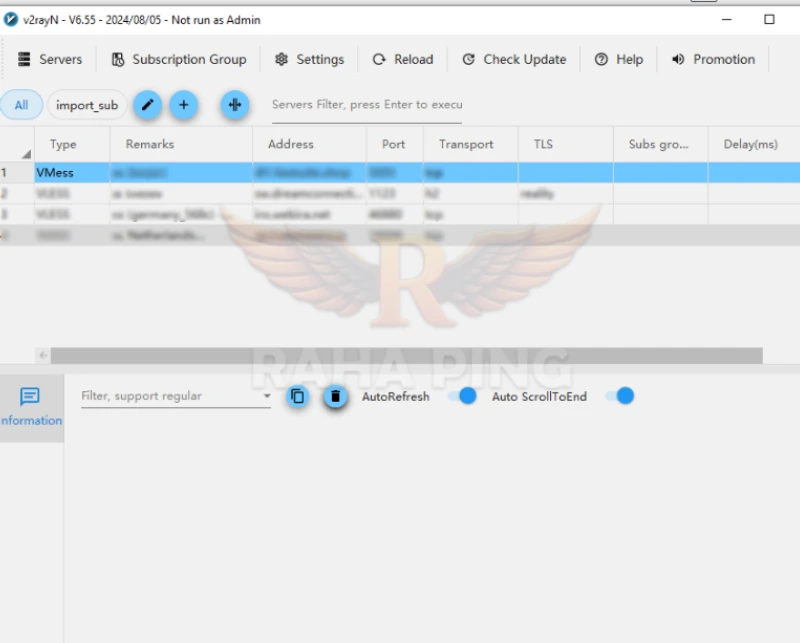Open the Help menu

pyautogui.click(x=619, y=60)
